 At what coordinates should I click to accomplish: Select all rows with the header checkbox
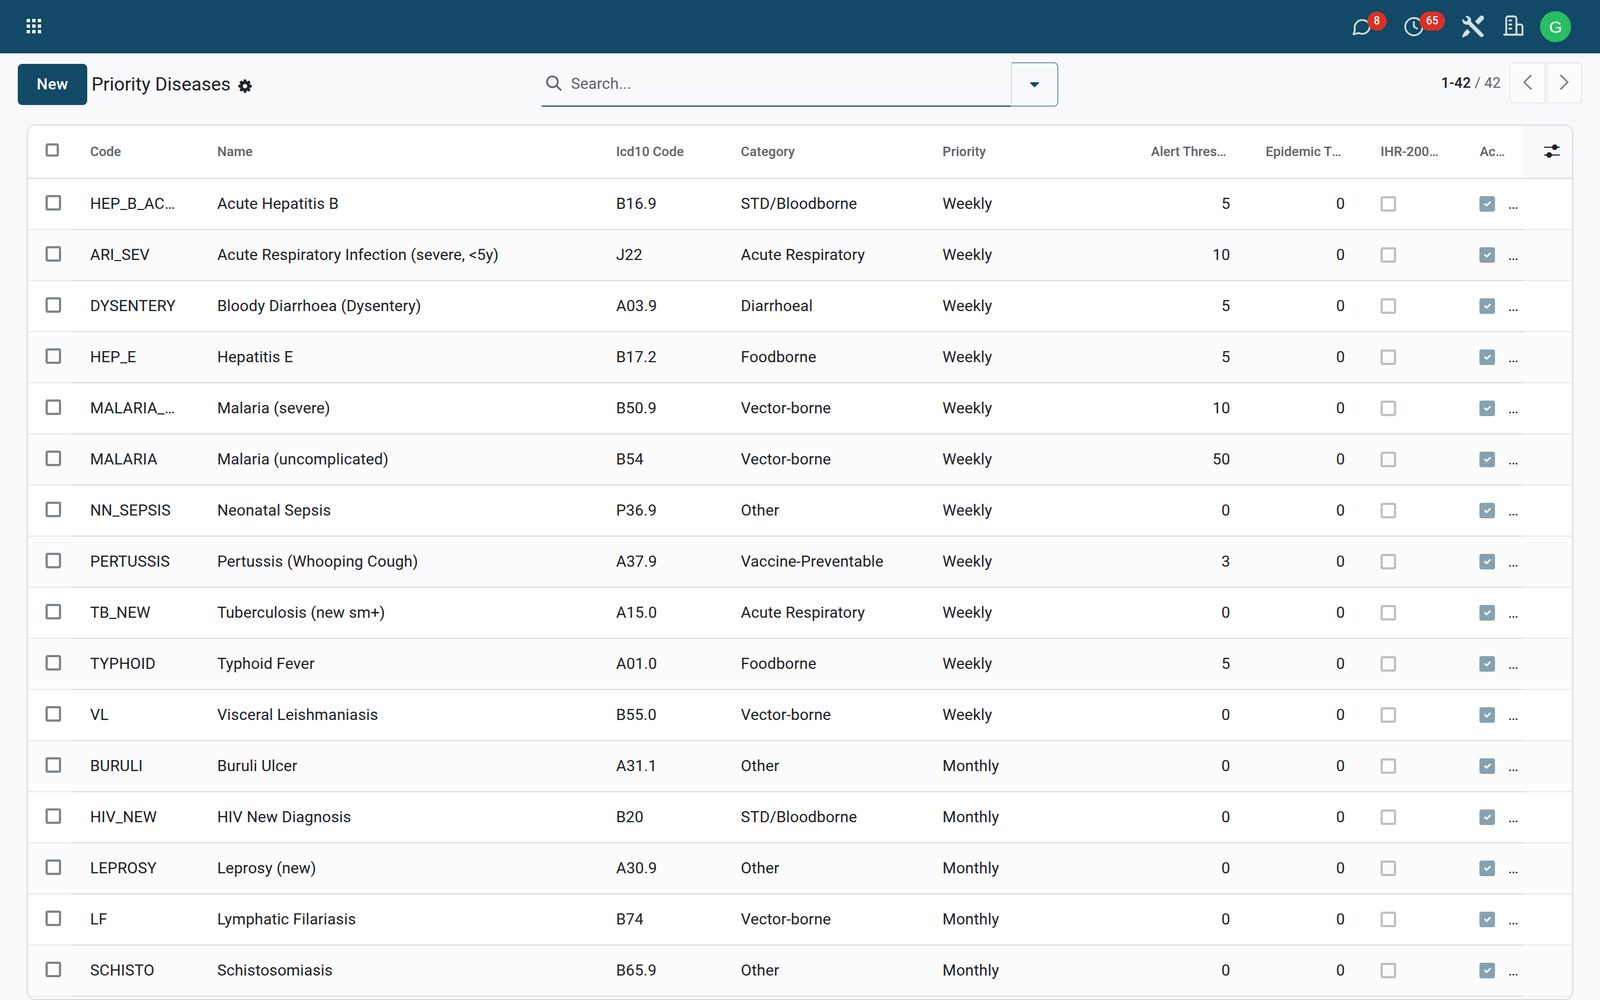[52, 150]
